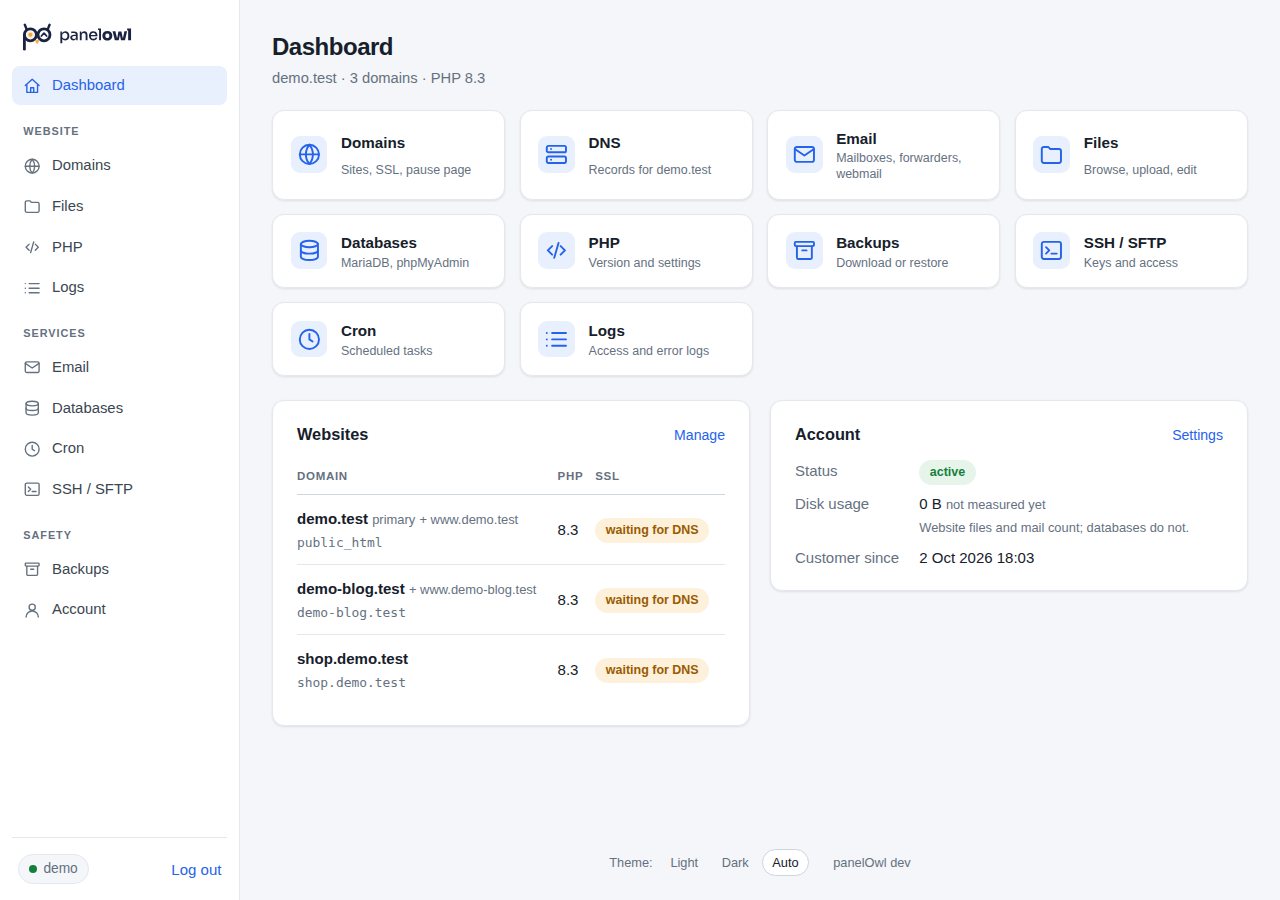Click the customer since date 2 Oct 2026 18:03
Image resolution: width=1280 pixels, height=900 pixels.
(x=977, y=558)
